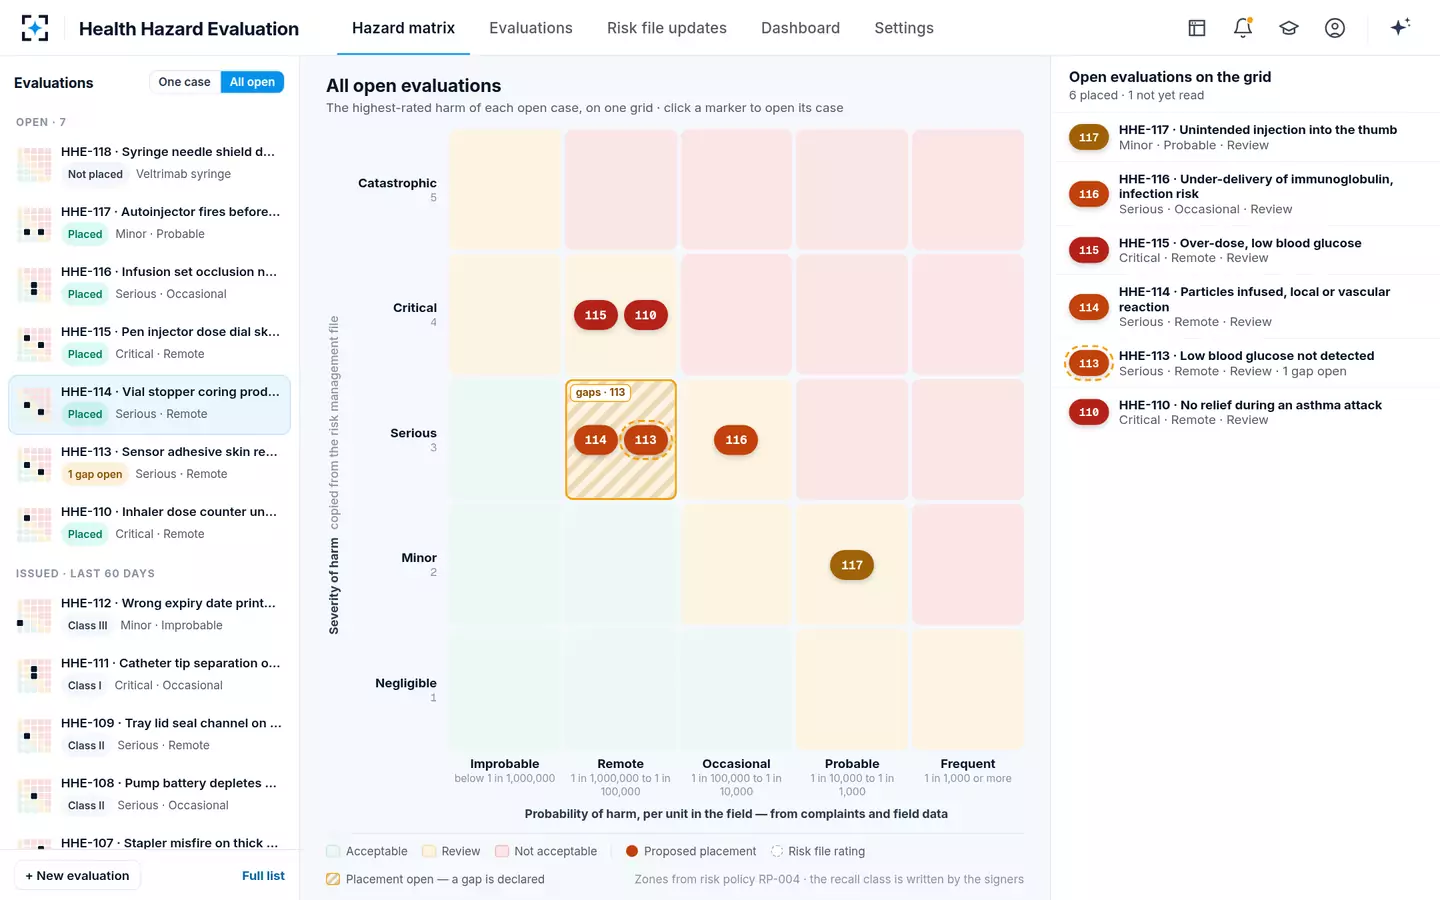Open the graduation cap learning icon
The image size is (1440, 900).
(x=1289, y=28)
